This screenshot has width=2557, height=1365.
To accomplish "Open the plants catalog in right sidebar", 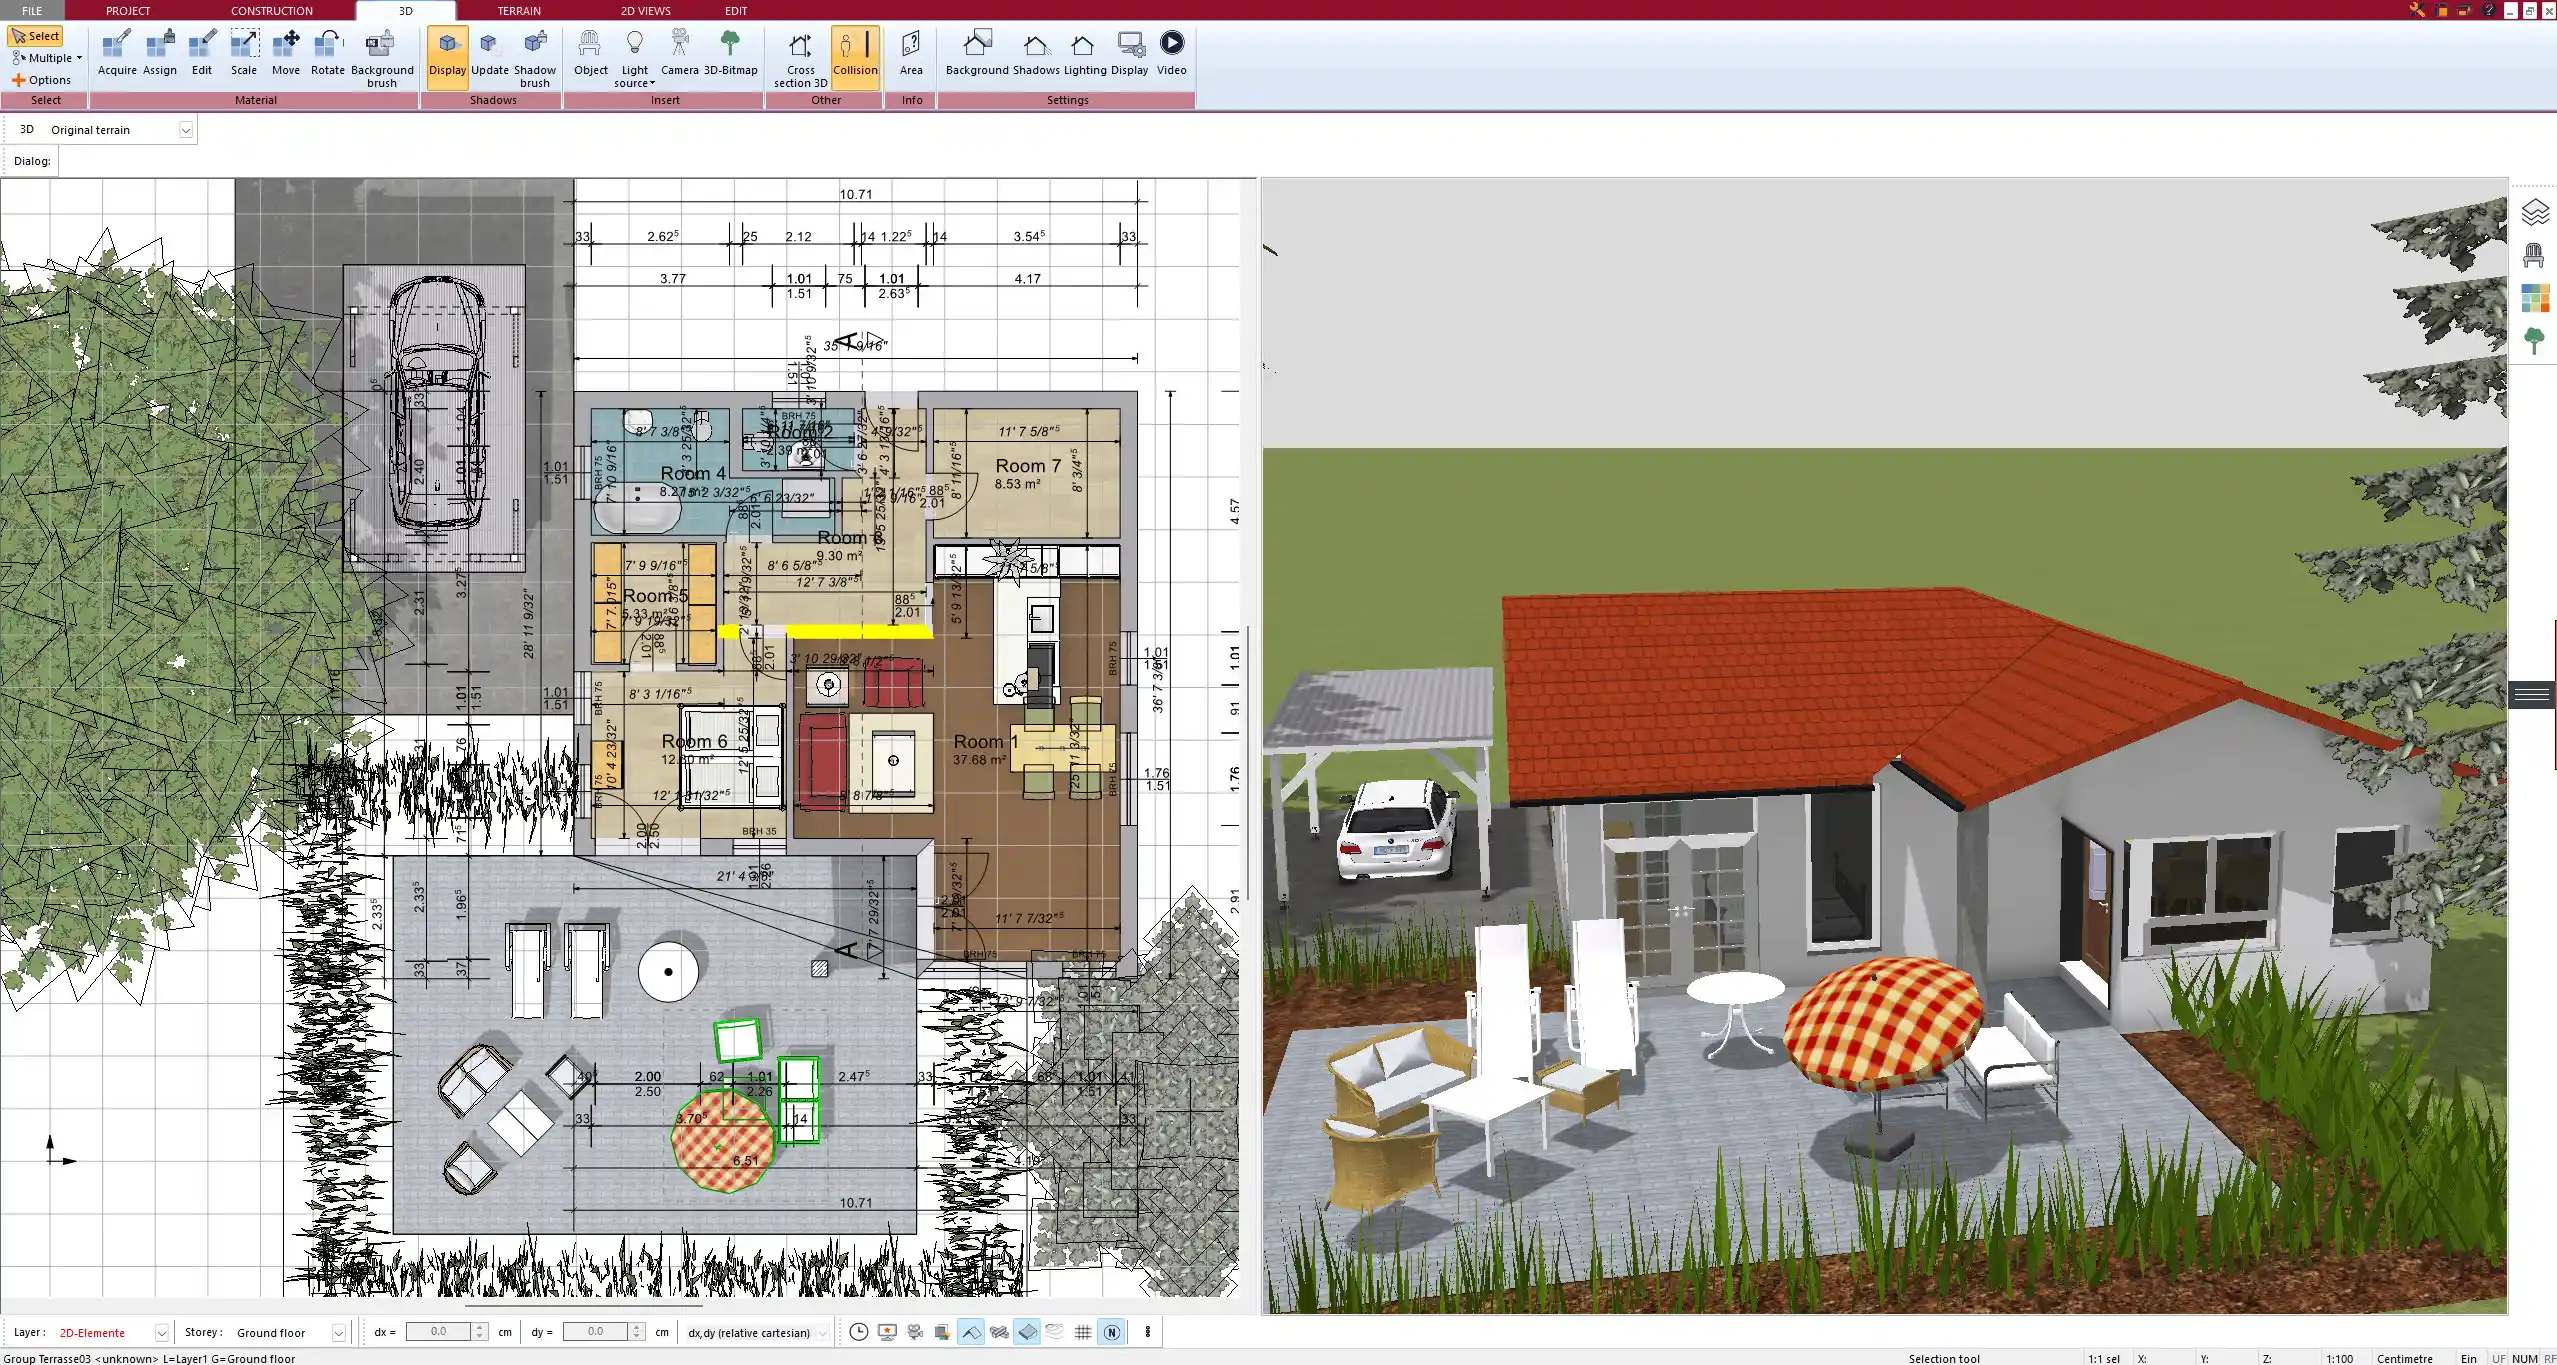I will click(x=2534, y=340).
